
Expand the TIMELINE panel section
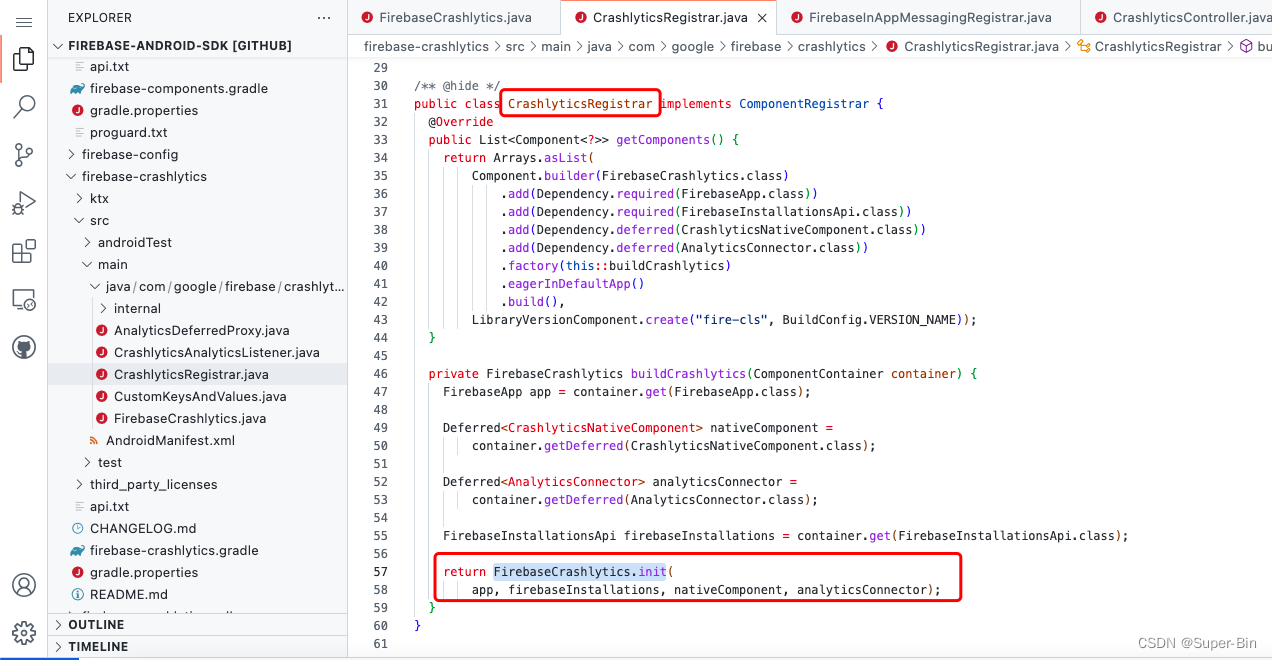coord(198,647)
